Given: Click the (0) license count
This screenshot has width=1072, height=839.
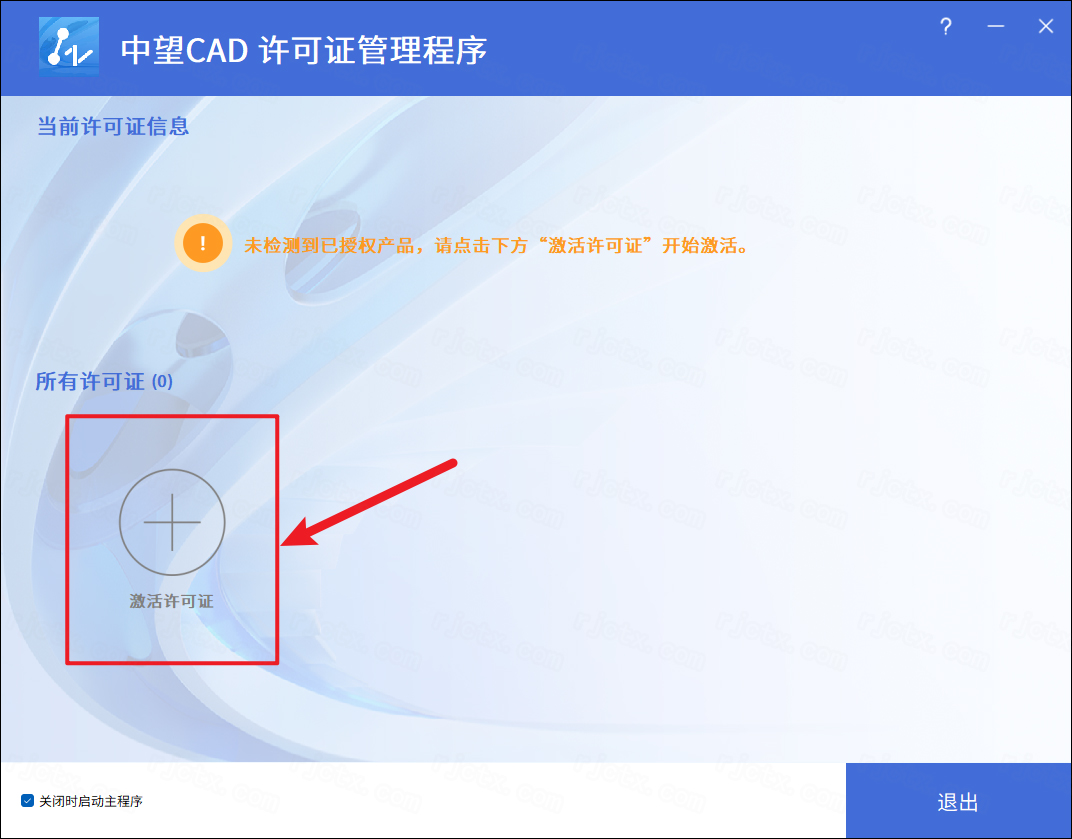Looking at the screenshot, I should 162,382.
